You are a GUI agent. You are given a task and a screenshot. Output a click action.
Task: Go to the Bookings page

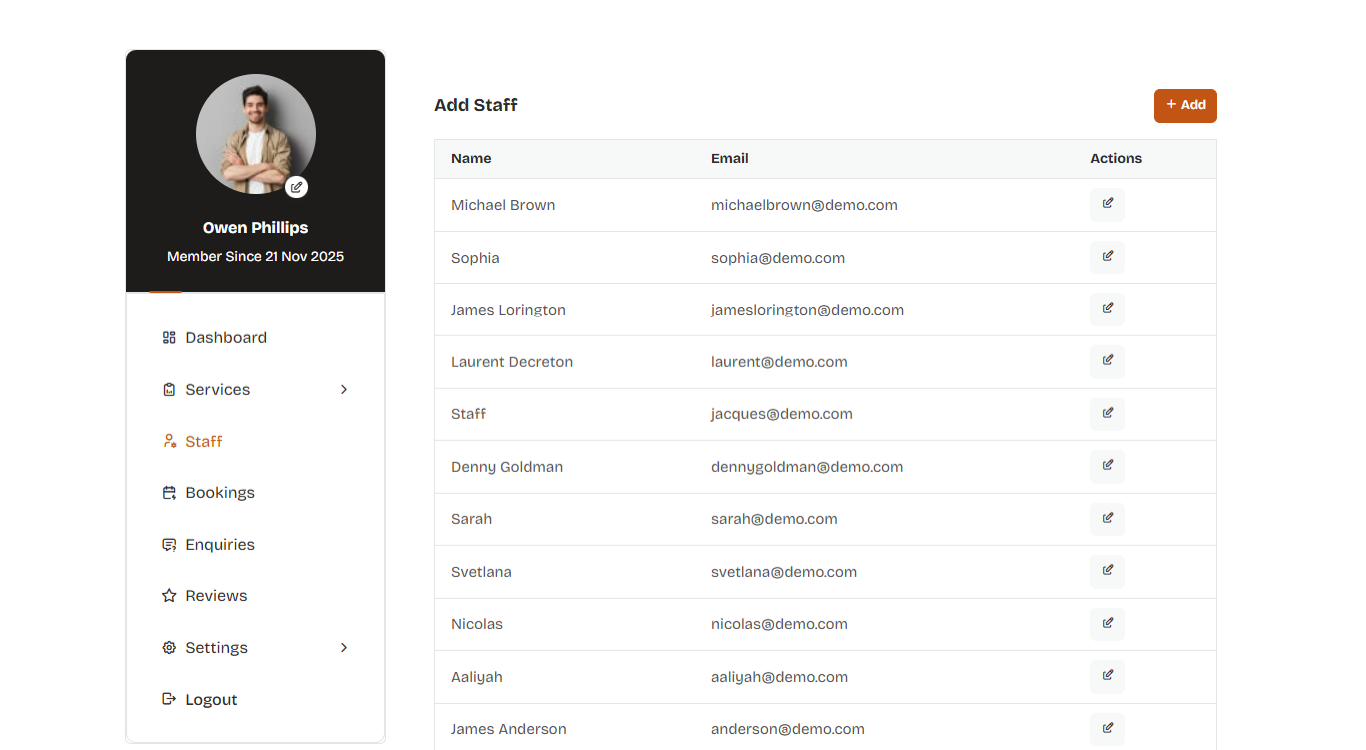coord(220,493)
